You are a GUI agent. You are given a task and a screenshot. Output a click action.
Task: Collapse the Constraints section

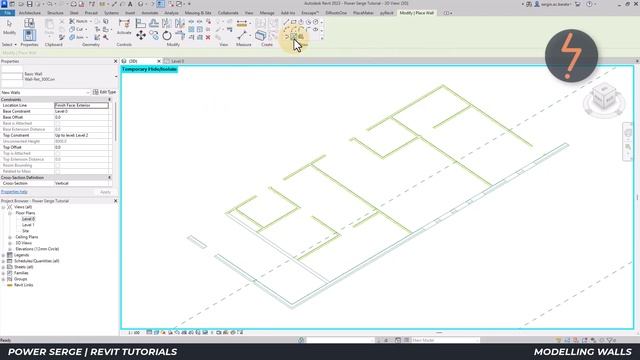point(109,100)
